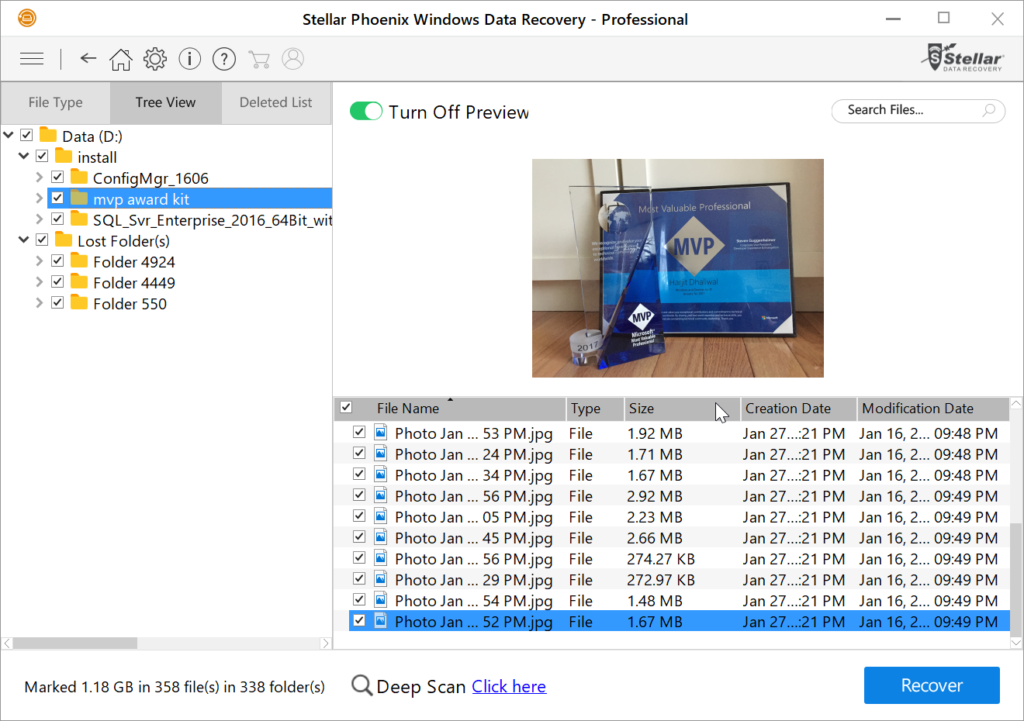Uncheck the Lost Folder(s) checkbox
The height and width of the screenshot is (721, 1024).
pos(42,240)
